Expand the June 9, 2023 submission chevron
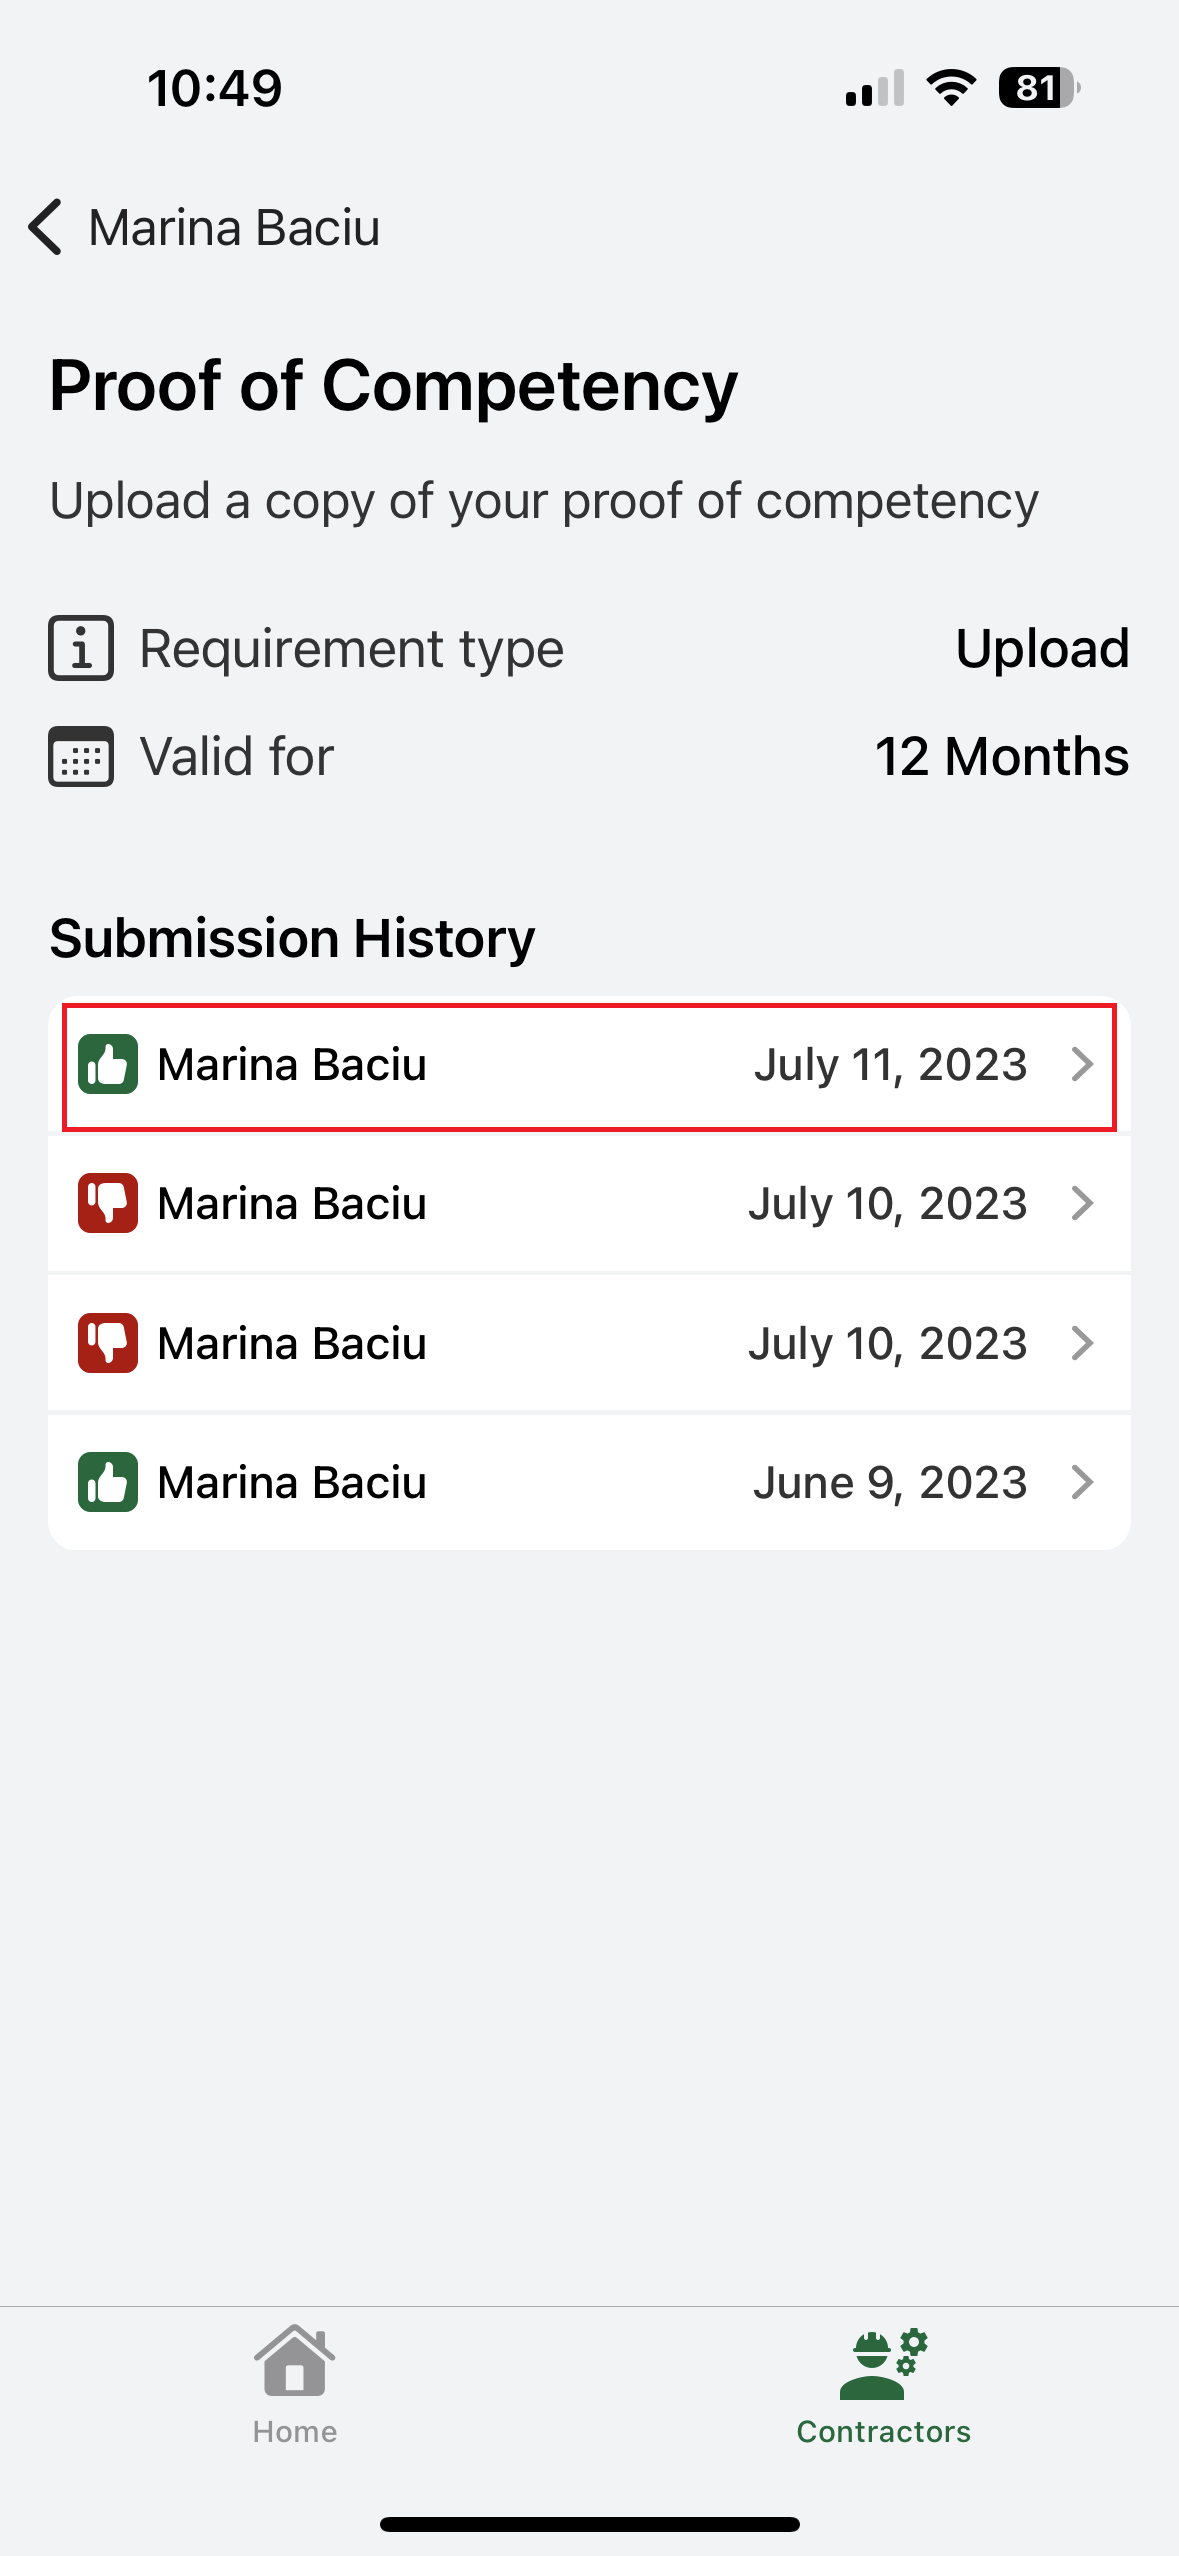This screenshot has width=1179, height=2556. 1081,1482
